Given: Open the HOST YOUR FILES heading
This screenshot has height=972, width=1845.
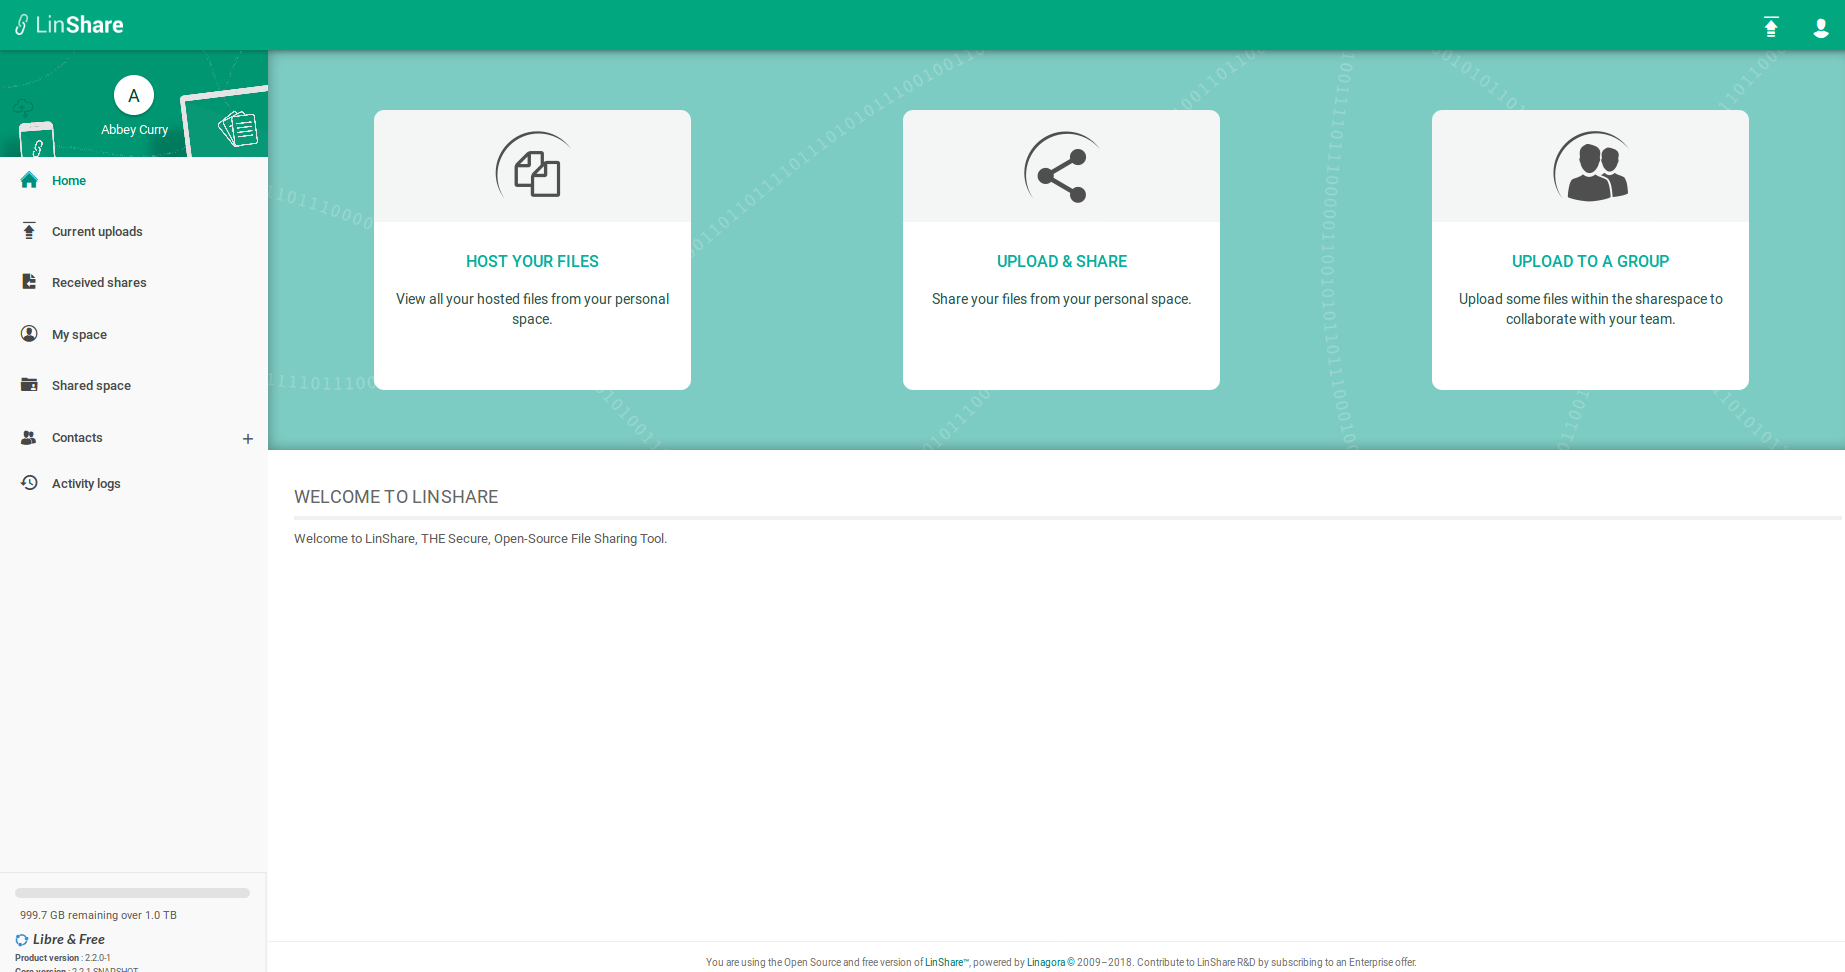Looking at the screenshot, I should tap(532, 261).
